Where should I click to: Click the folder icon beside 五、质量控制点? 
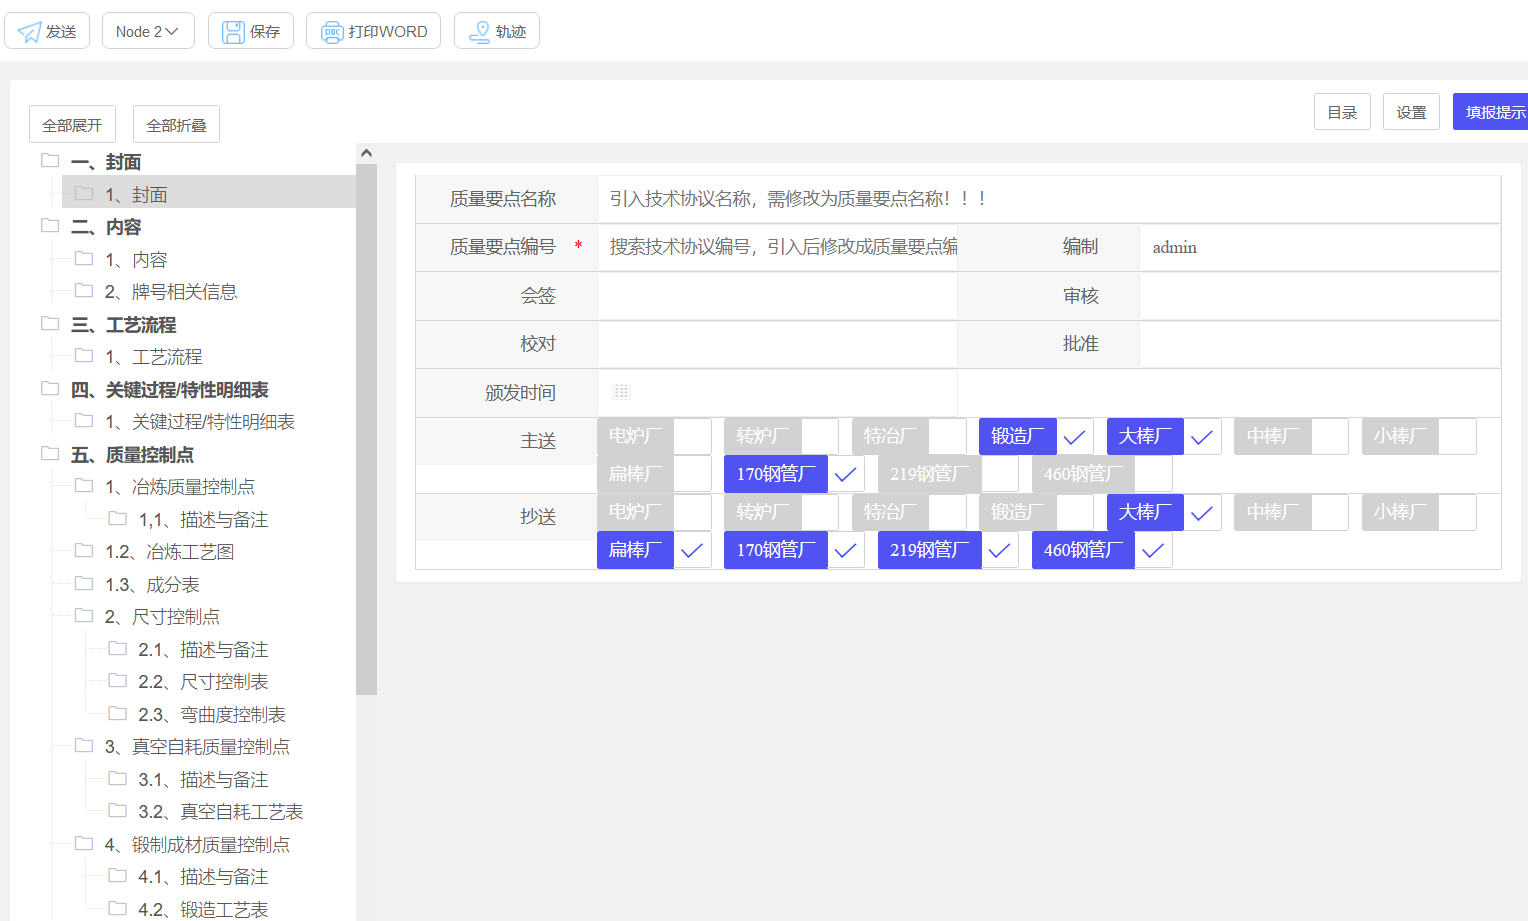(x=50, y=453)
